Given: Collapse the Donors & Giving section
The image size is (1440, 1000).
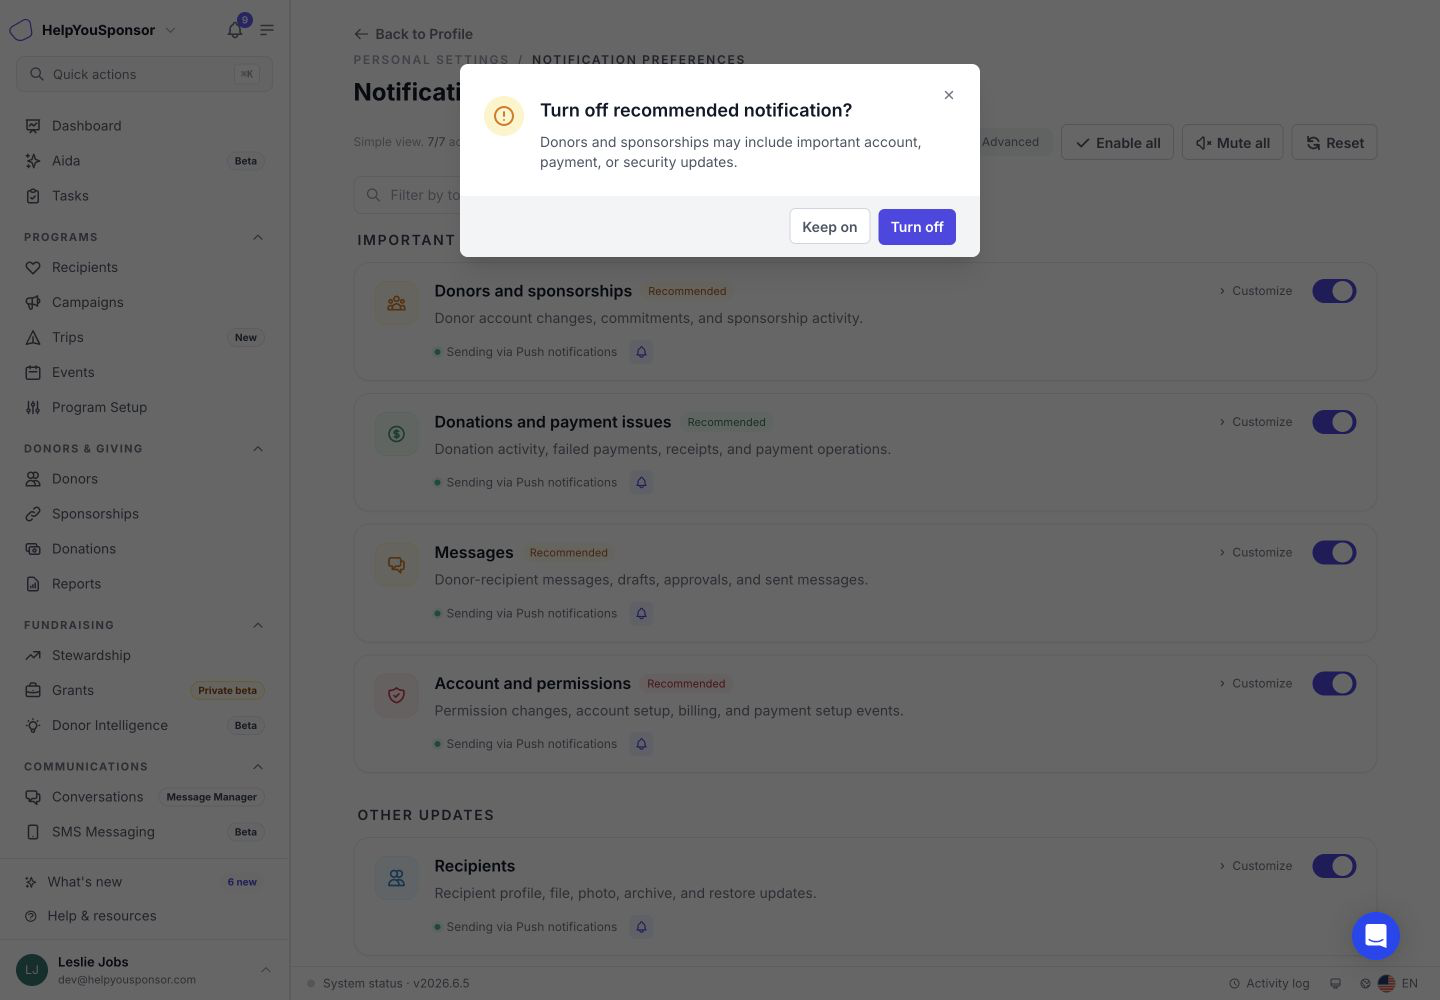Looking at the screenshot, I should (x=258, y=449).
